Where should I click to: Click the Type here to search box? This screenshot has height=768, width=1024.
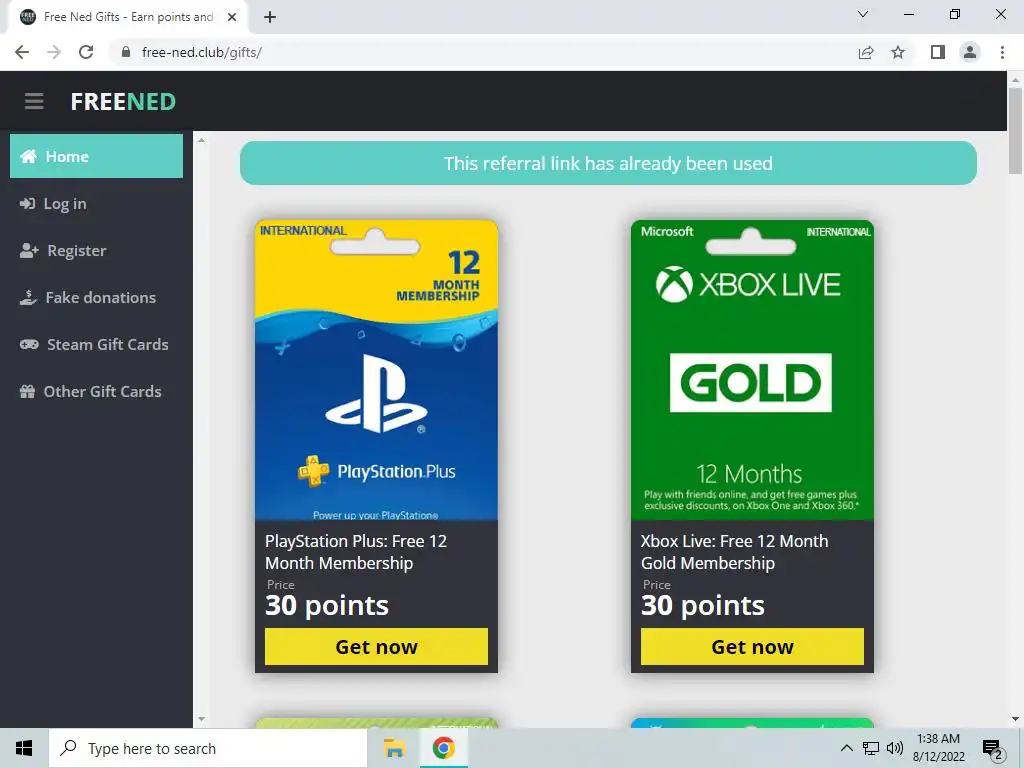208,748
